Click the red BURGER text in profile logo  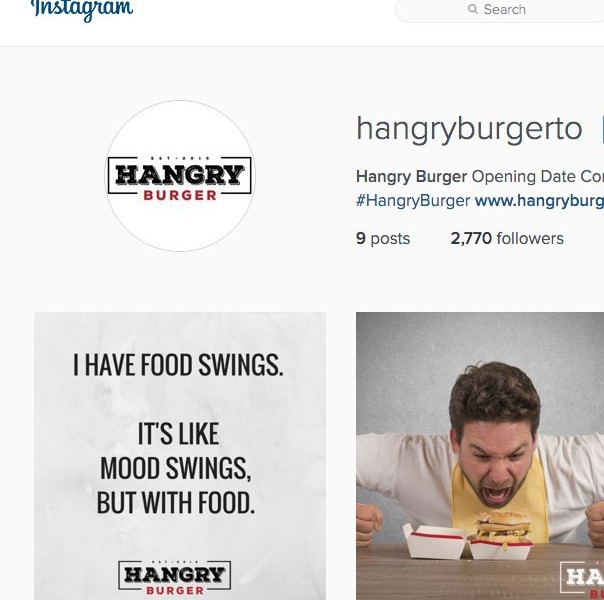point(180,195)
